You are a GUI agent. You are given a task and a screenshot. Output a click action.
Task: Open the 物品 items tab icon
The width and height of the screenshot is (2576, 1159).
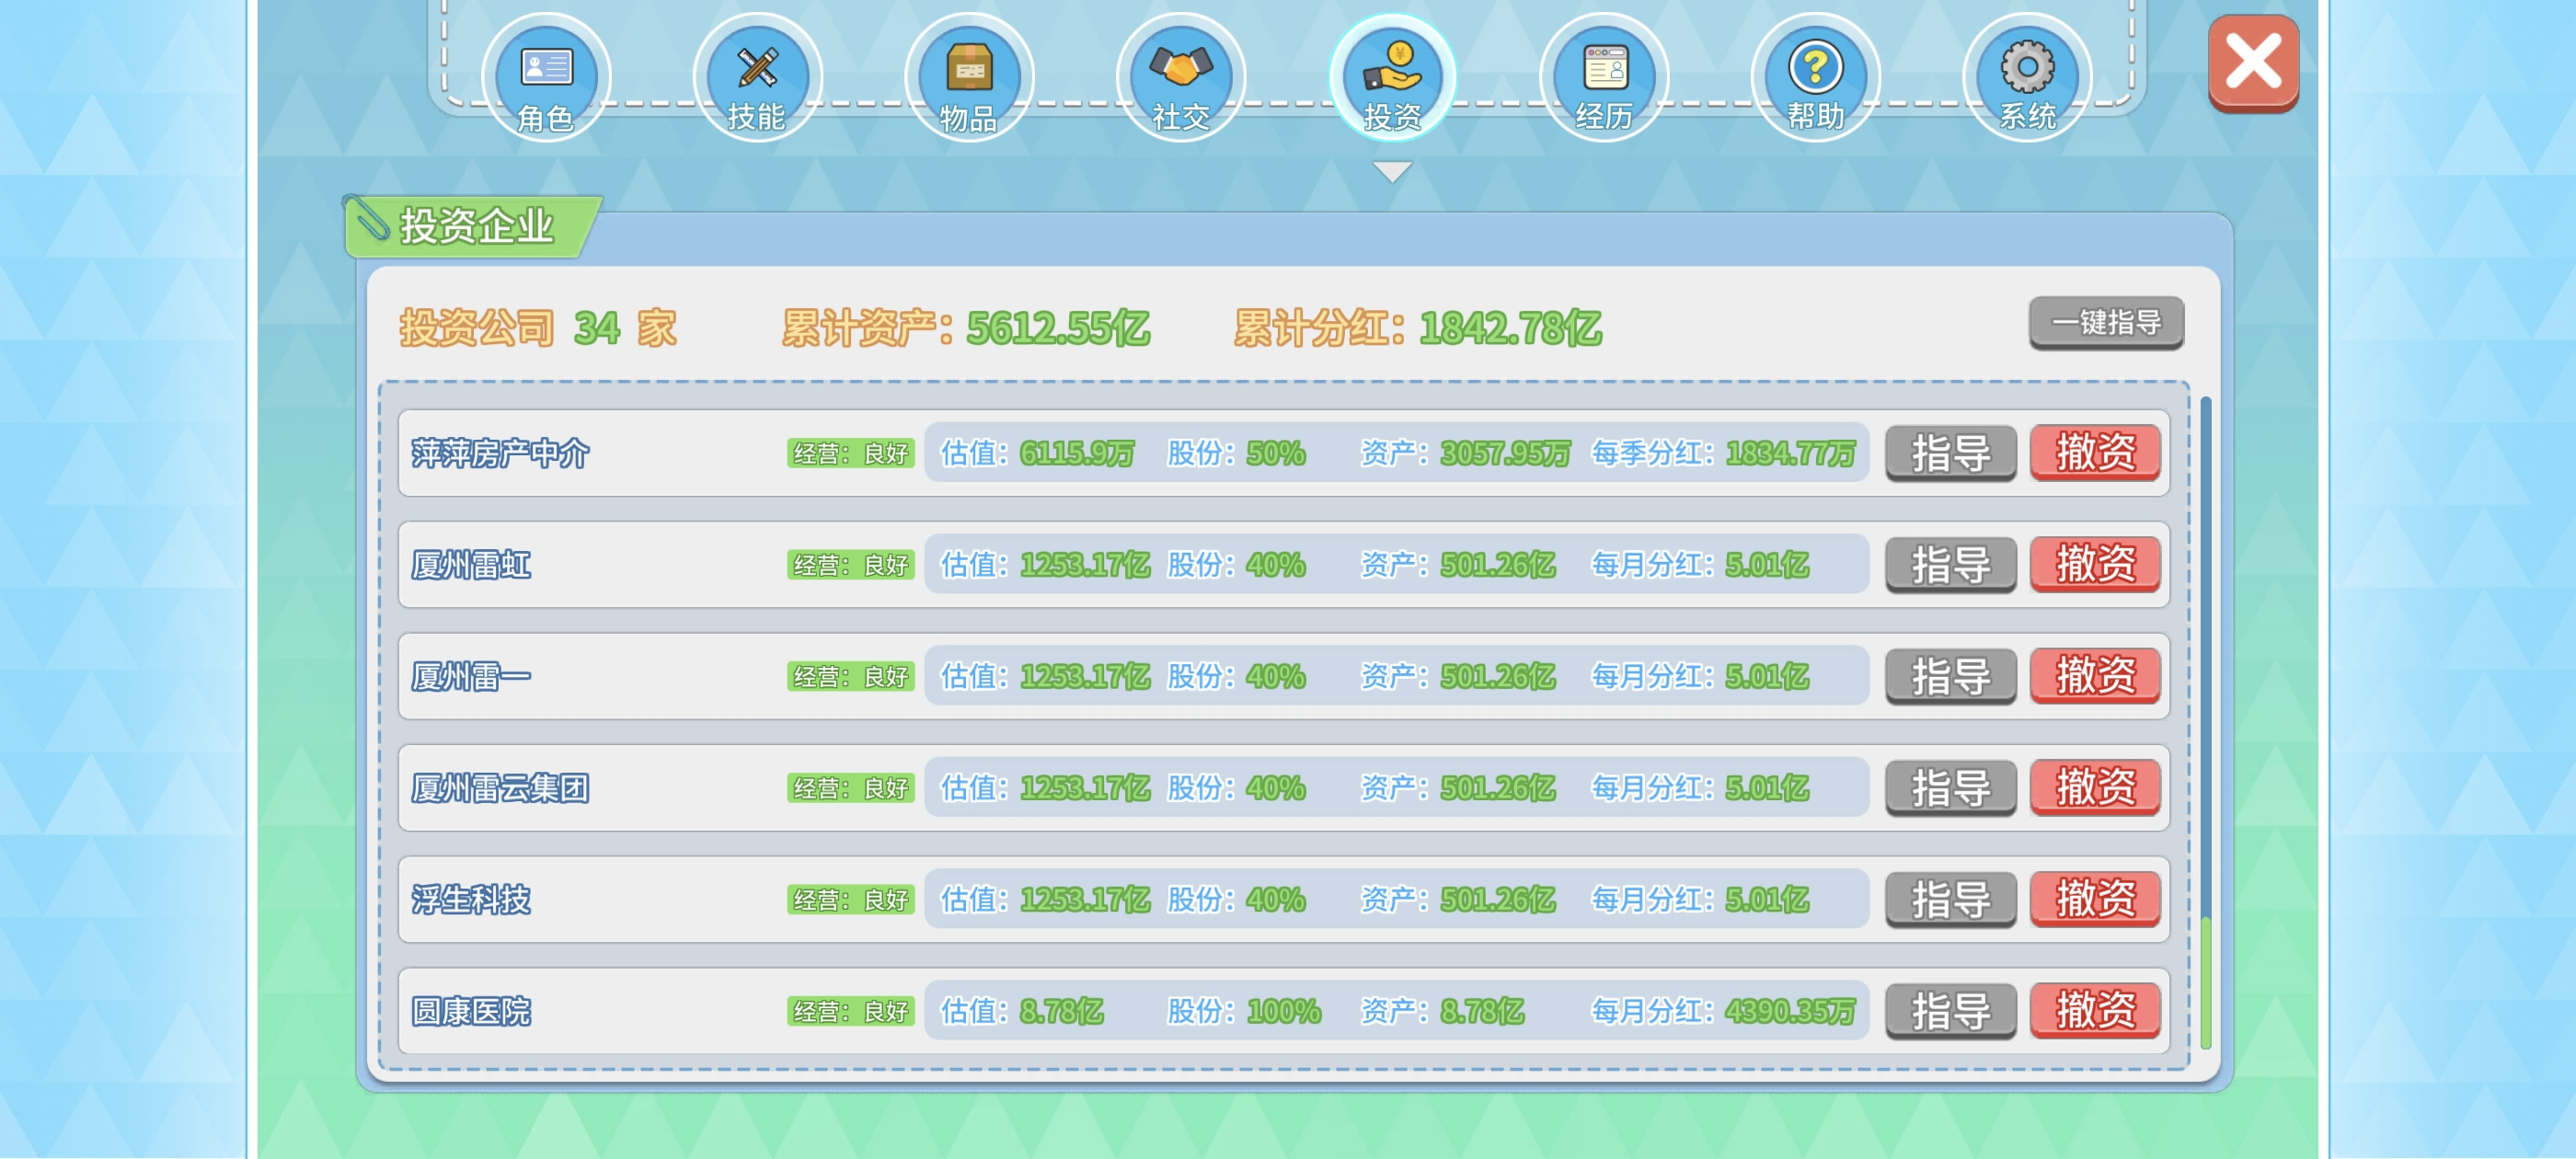point(969,78)
